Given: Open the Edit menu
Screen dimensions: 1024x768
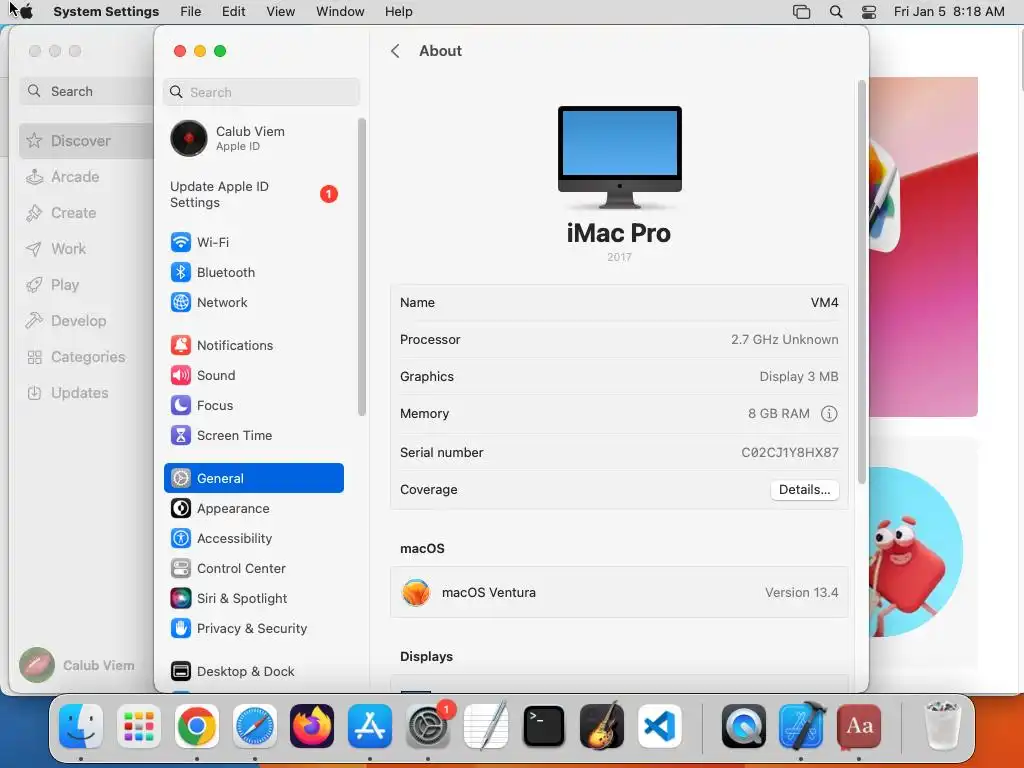Looking at the screenshot, I should 233,12.
